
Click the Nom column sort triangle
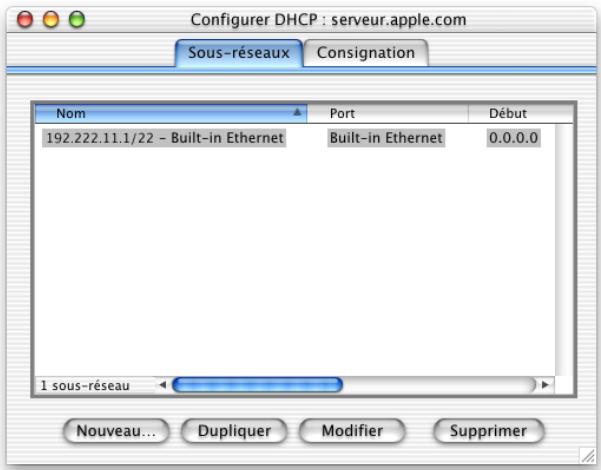297,112
